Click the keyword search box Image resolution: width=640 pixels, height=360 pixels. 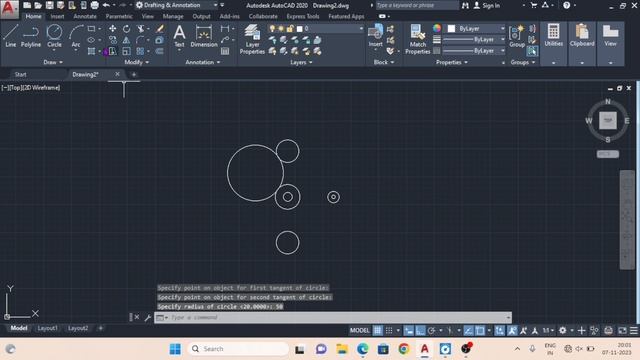[416, 5]
